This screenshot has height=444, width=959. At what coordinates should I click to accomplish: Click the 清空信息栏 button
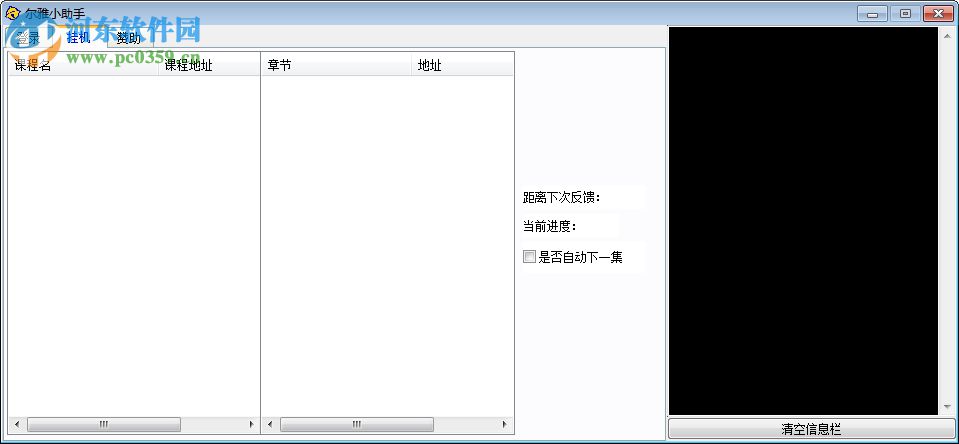[x=811, y=429]
